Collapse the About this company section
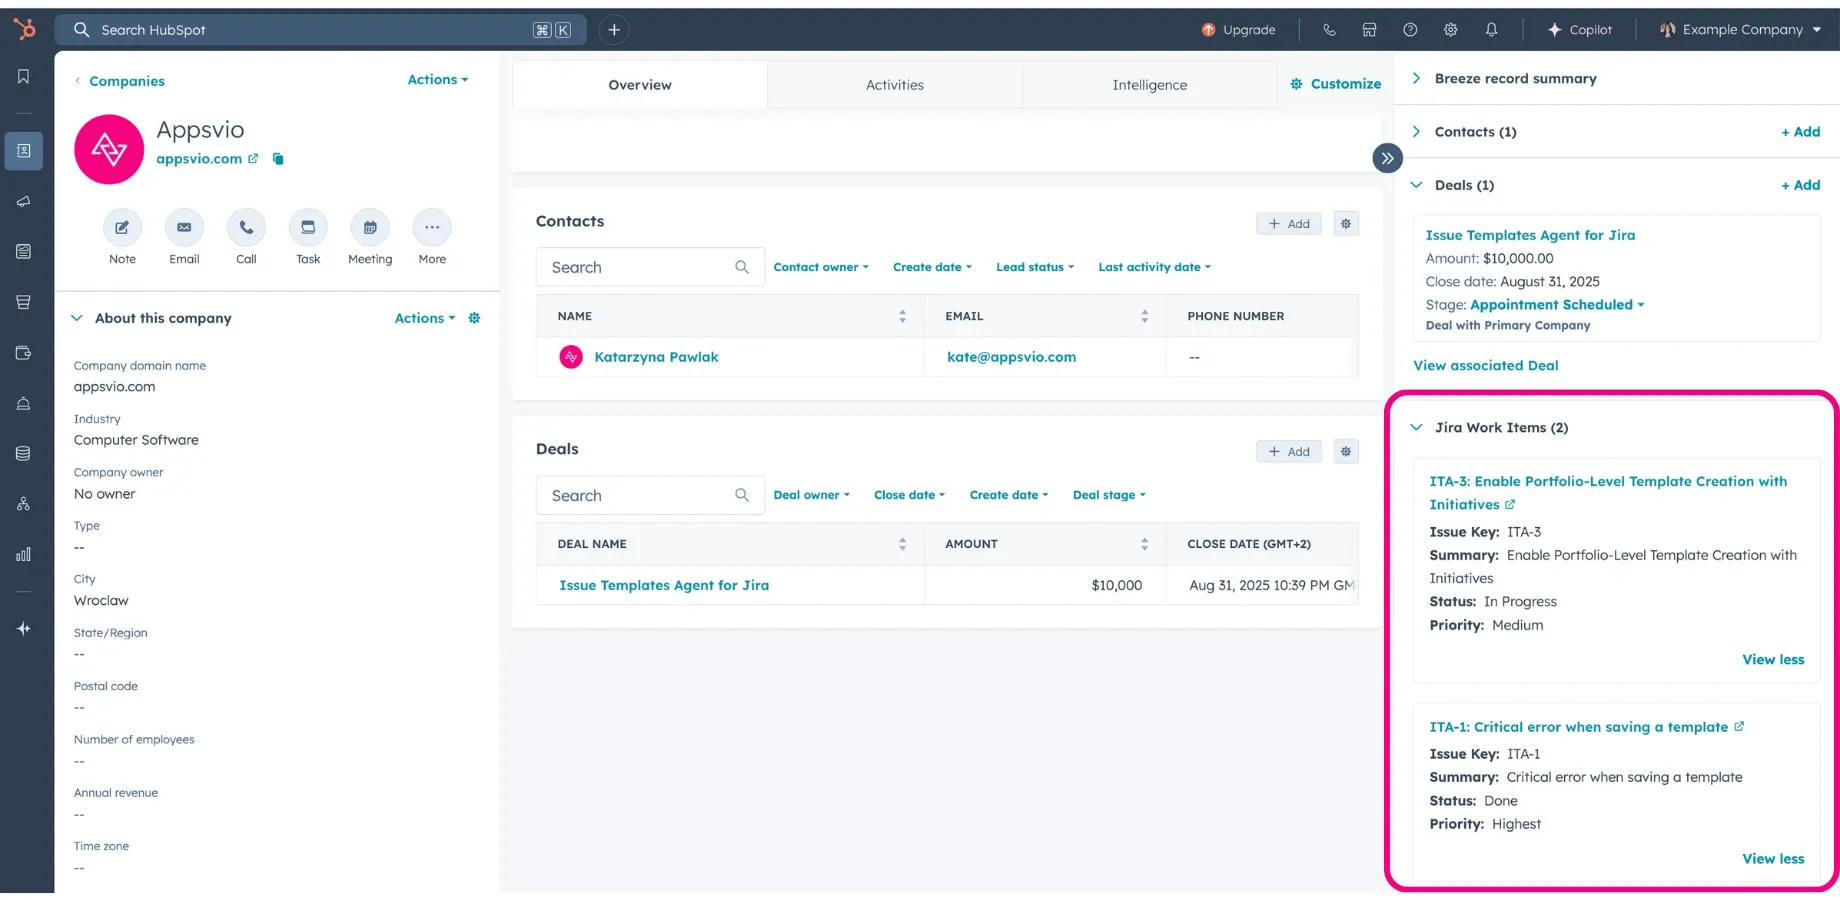This screenshot has width=1840, height=900. (77, 318)
